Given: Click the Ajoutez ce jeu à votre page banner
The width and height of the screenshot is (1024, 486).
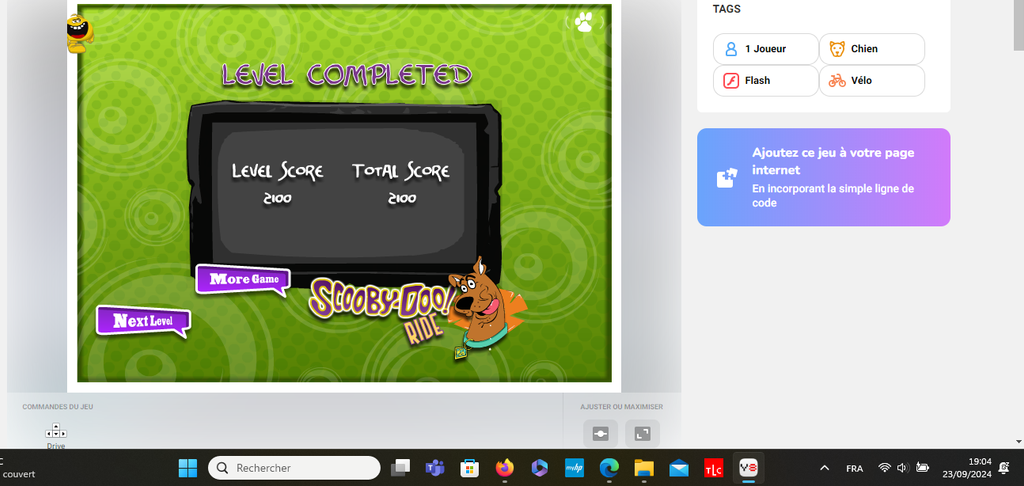Looking at the screenshot, I should (824, 177).
